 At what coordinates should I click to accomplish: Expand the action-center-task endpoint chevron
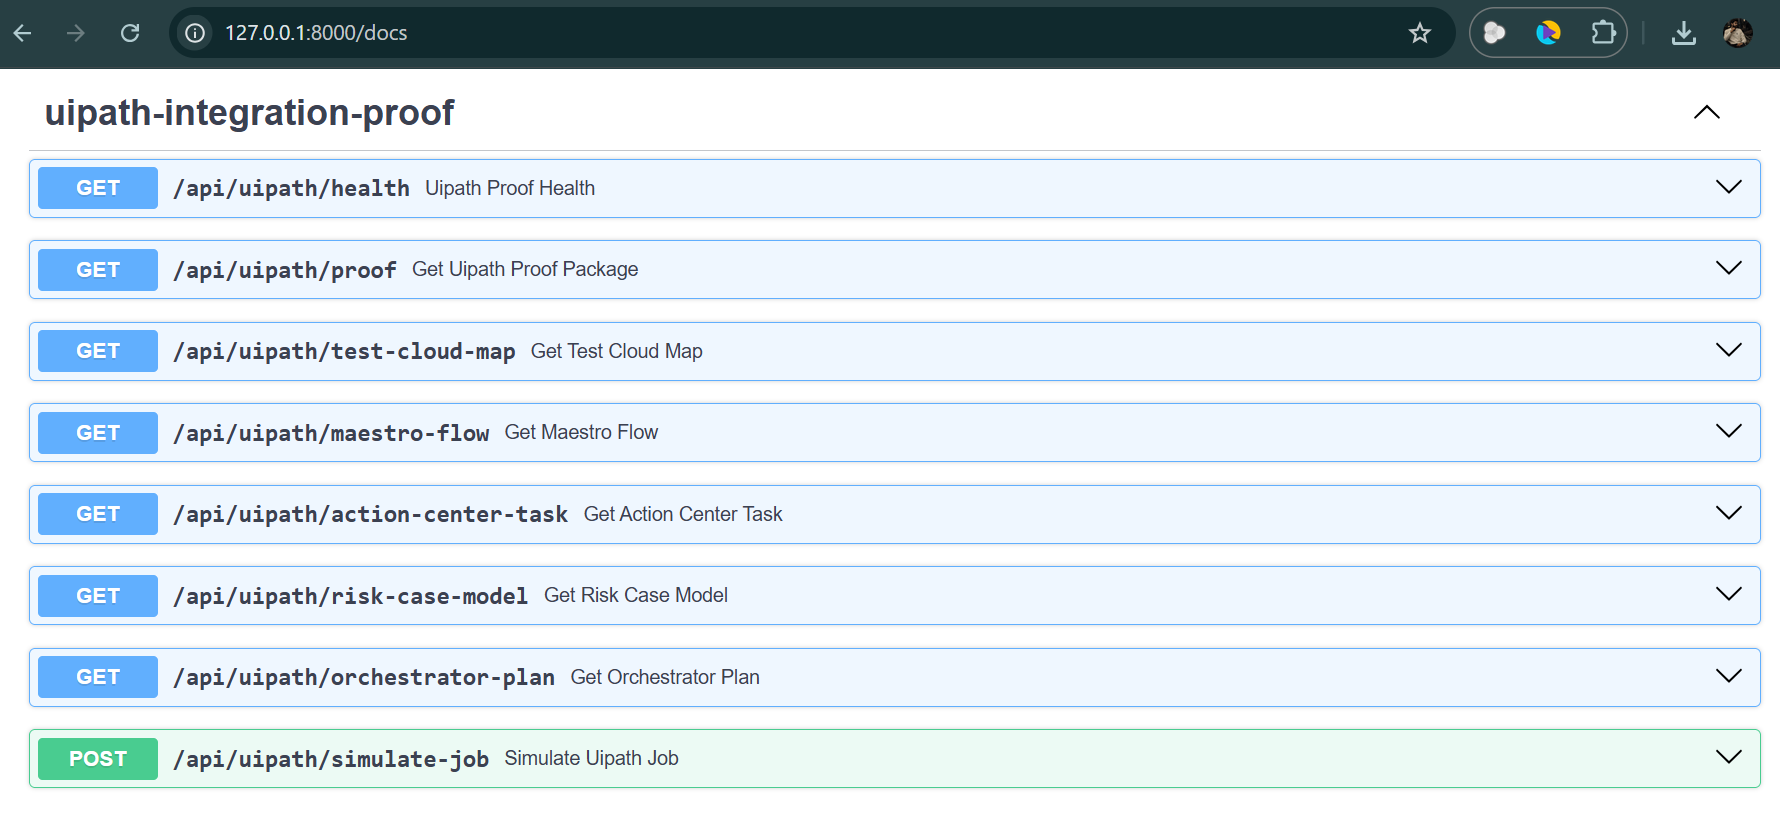[1729, 513]
